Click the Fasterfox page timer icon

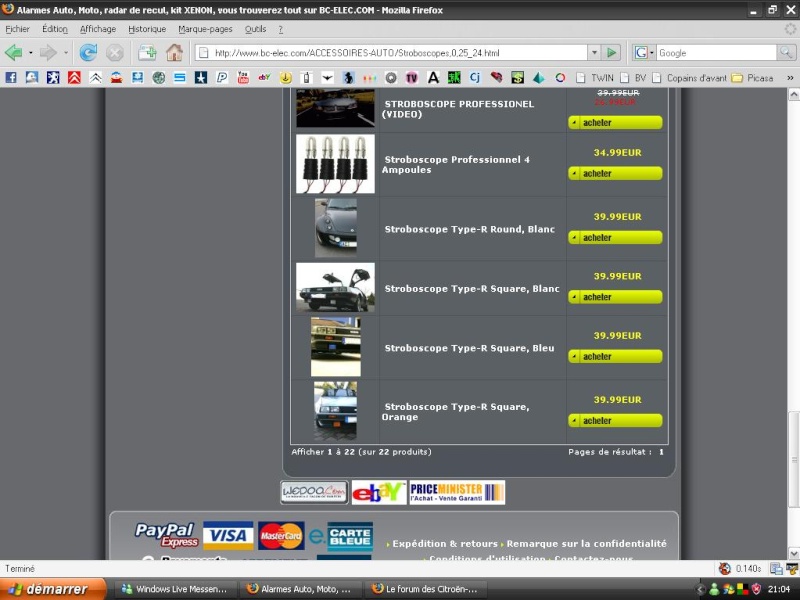click(724, 568)
